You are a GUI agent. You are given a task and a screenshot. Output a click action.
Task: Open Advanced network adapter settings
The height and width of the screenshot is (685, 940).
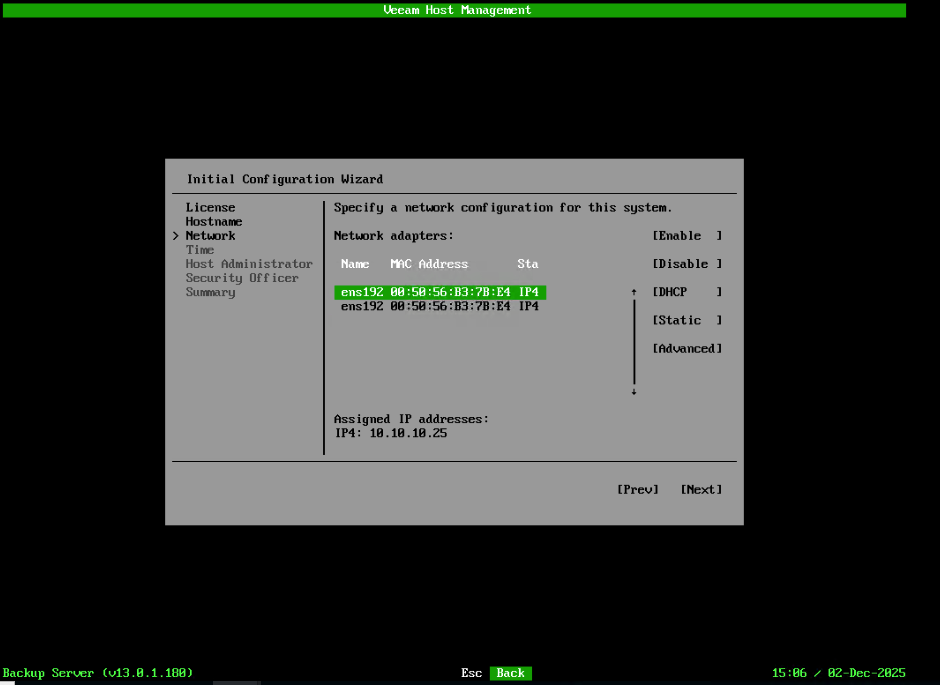(686, 347)
